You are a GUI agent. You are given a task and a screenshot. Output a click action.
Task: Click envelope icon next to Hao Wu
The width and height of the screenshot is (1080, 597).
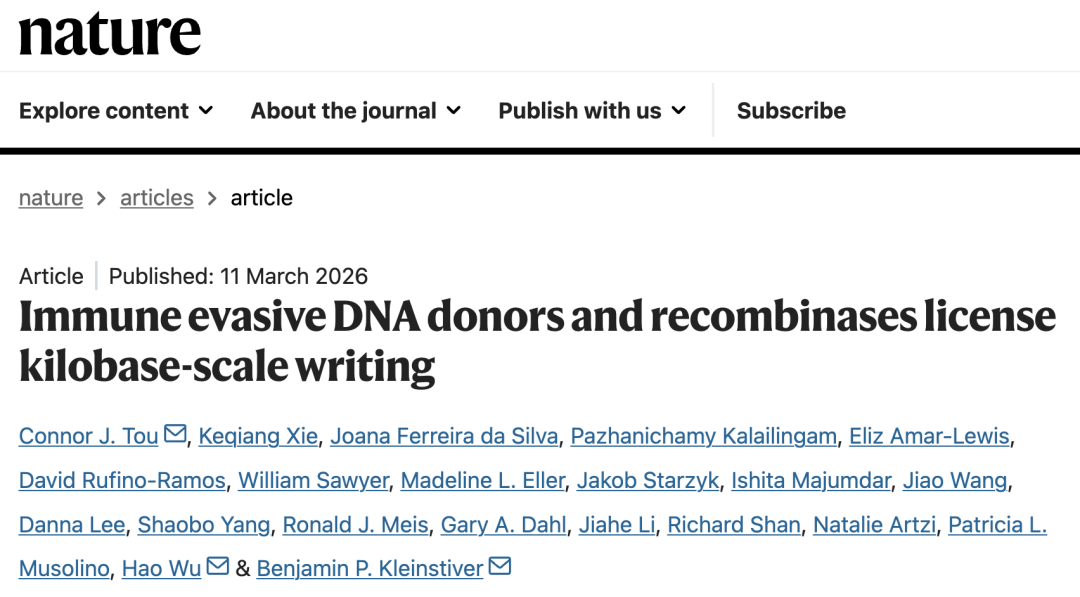point(218,566)
